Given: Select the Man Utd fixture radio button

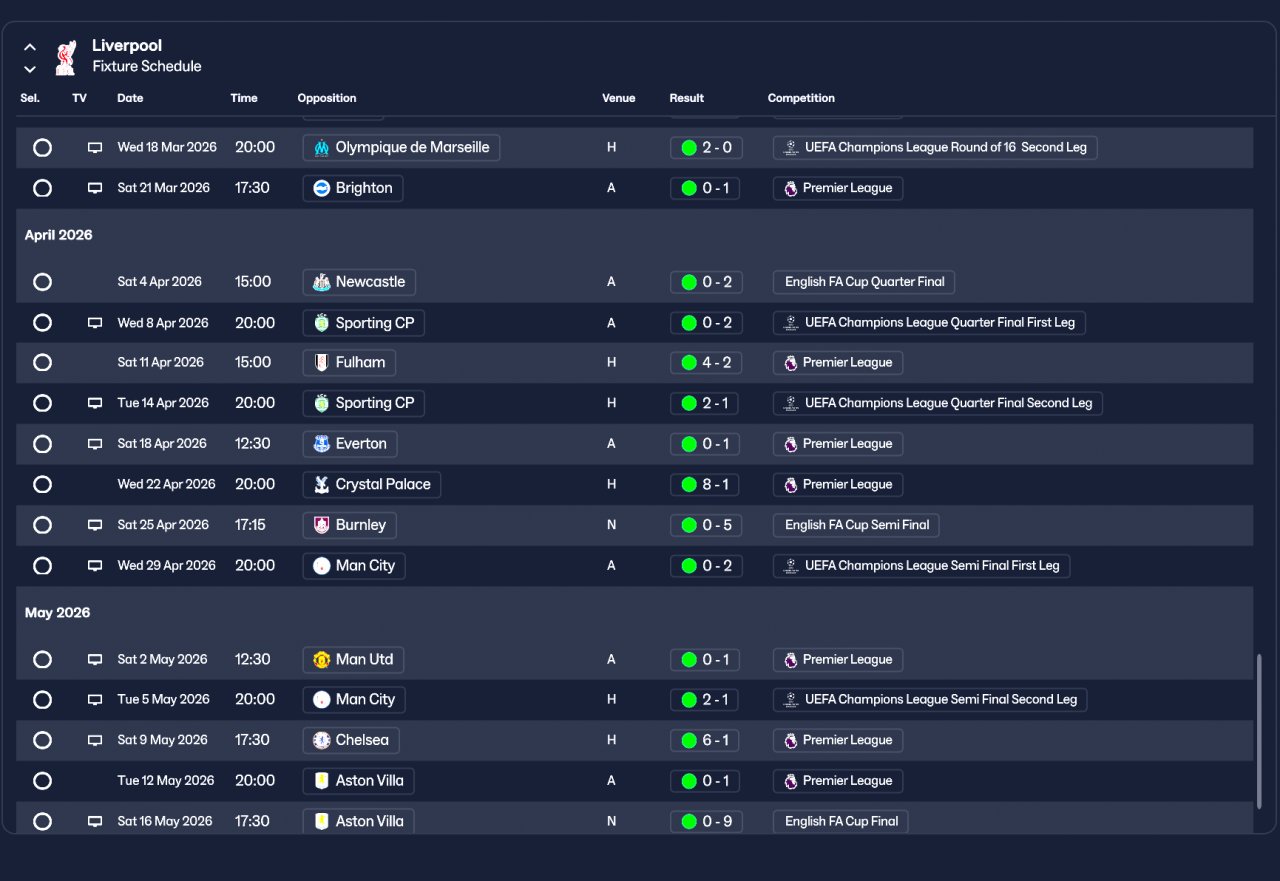Looking at the screenshot, I should click(x=42, y=660).
